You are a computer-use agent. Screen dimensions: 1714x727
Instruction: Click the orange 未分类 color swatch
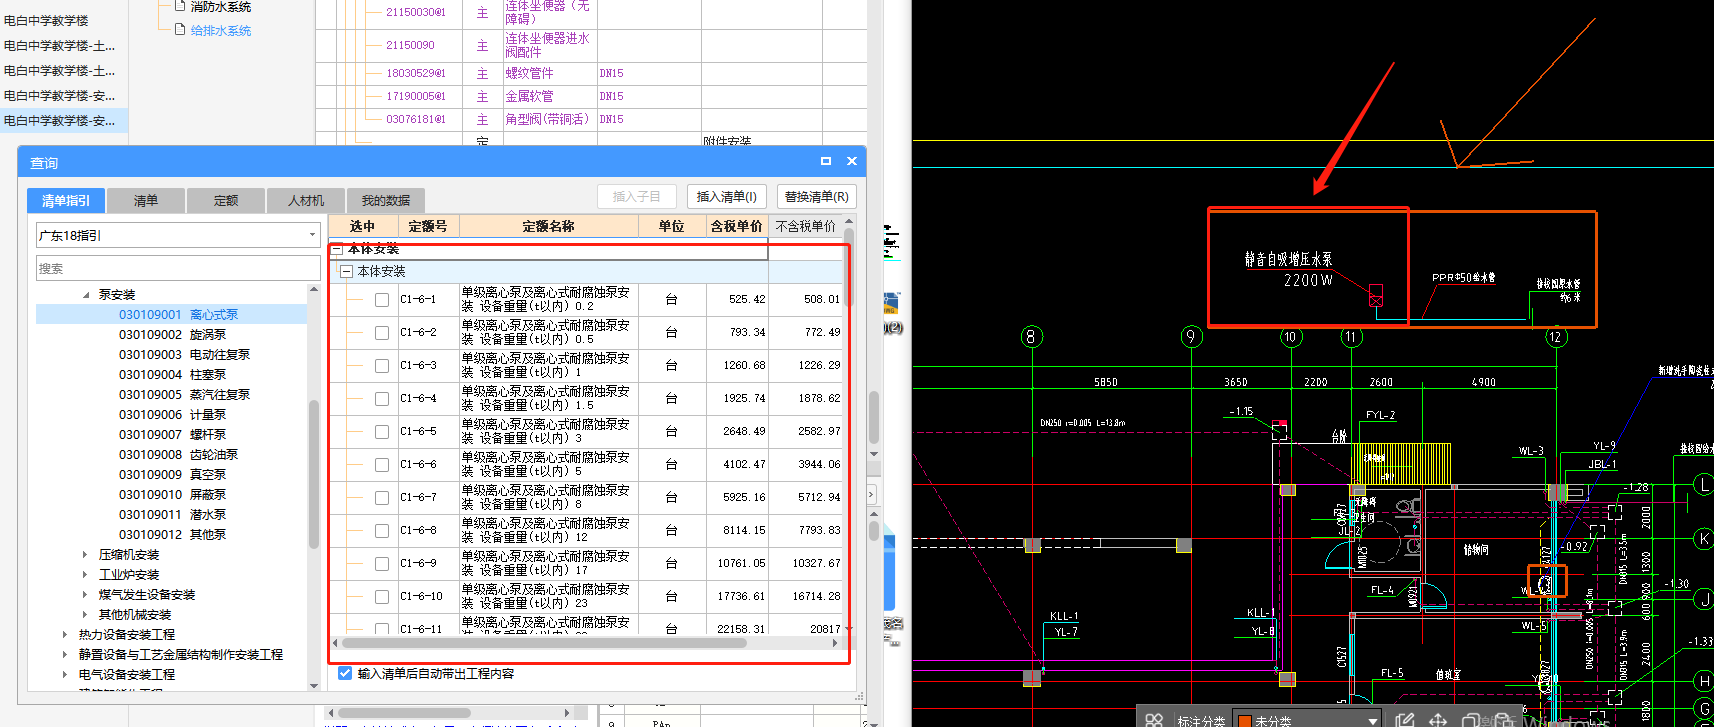coord(1245,720)
